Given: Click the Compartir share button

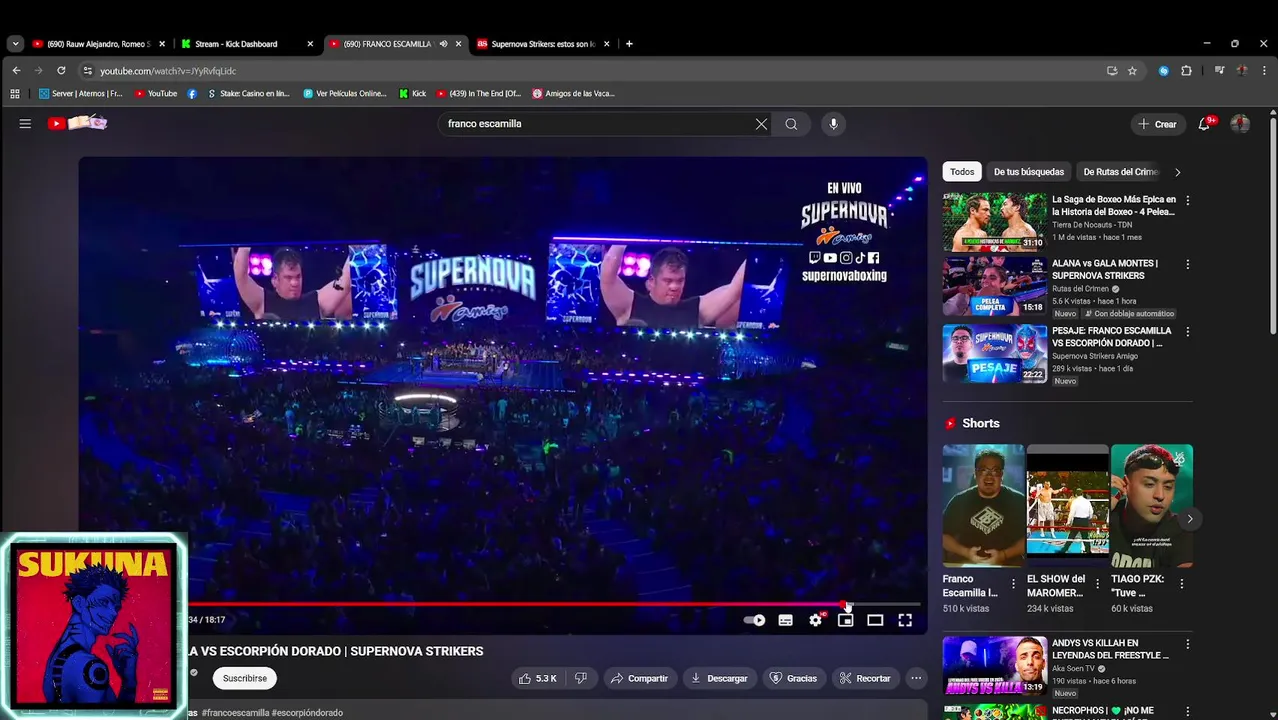Looking at the screenshot, I should [x=638, y=678].
